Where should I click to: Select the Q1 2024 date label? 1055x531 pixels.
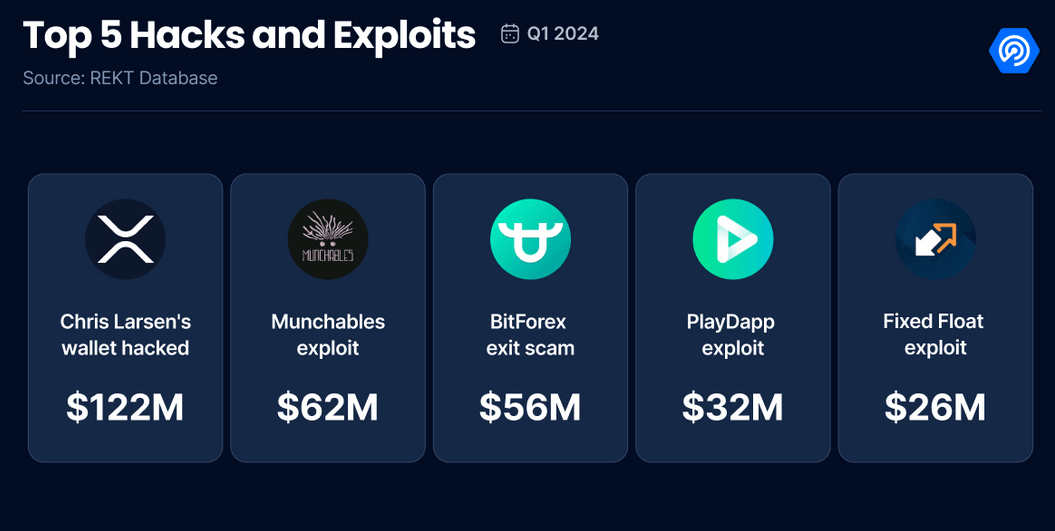point(562,34)
